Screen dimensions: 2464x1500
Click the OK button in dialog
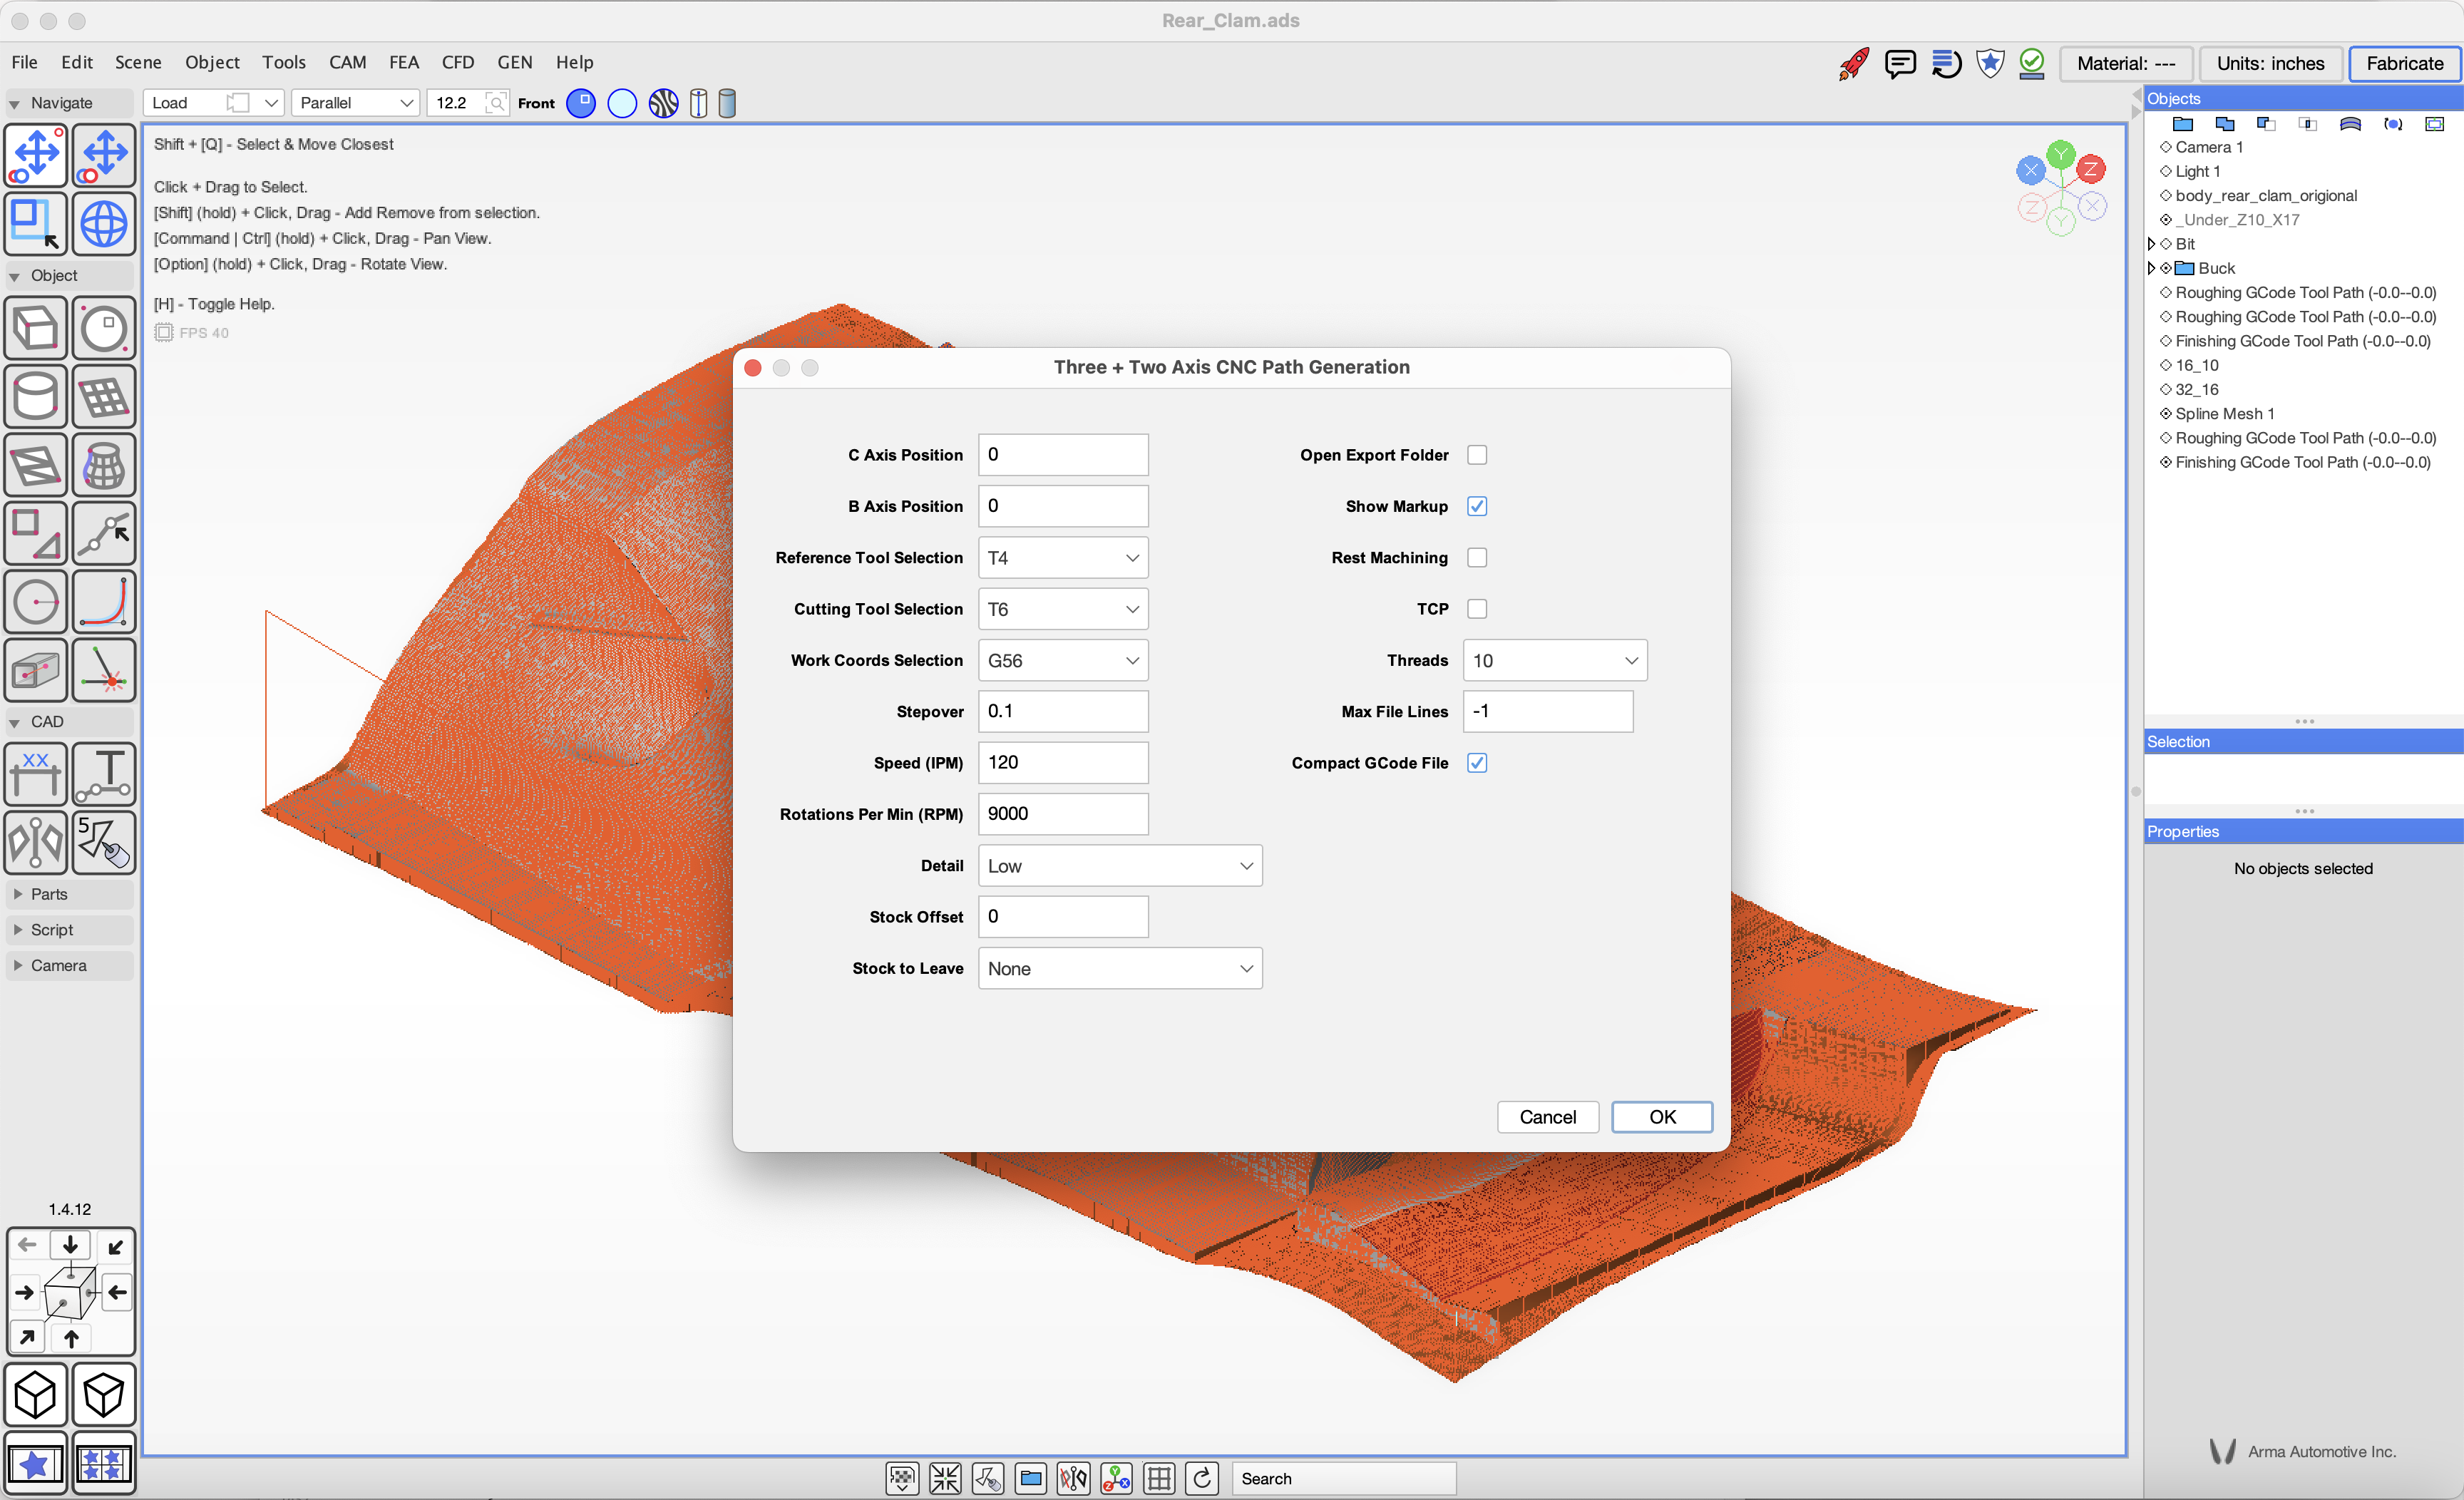[x=1661, y=1117]
